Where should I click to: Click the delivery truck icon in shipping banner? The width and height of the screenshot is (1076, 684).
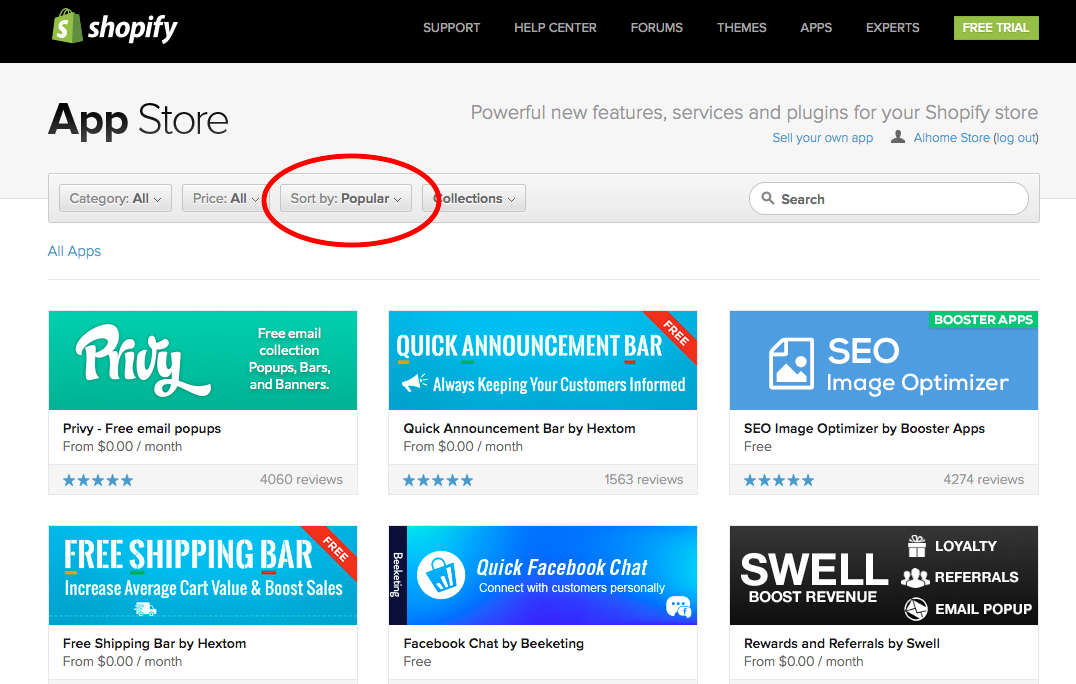(x=145, y=609)
